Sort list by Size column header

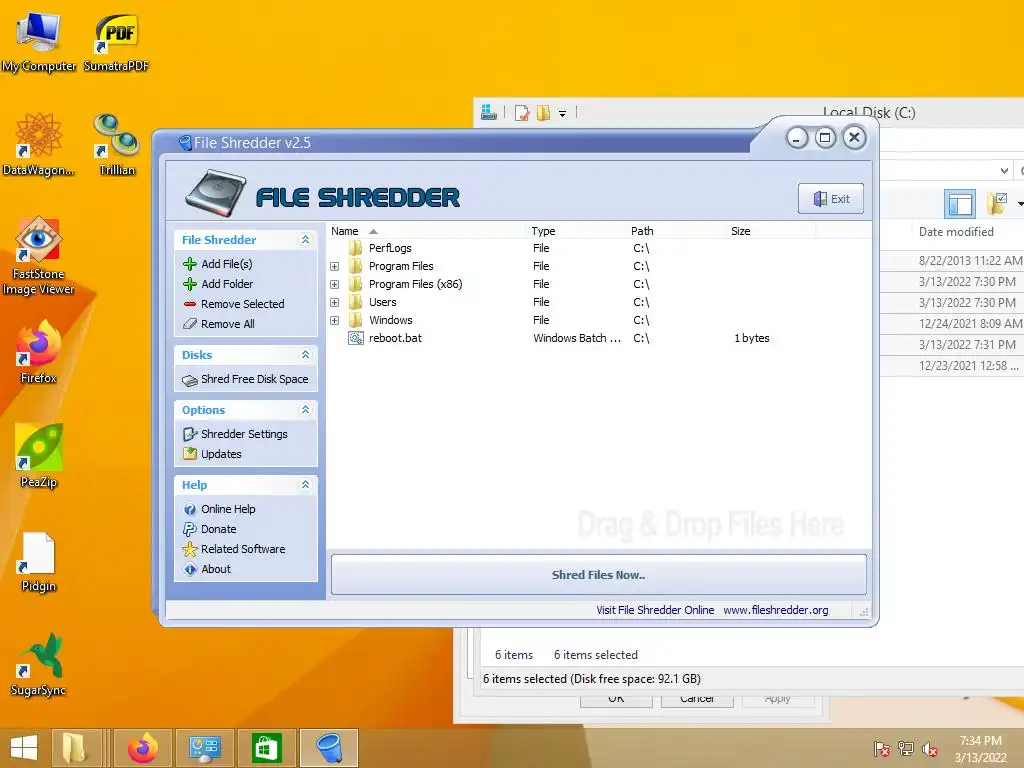[x=771, y=231]
